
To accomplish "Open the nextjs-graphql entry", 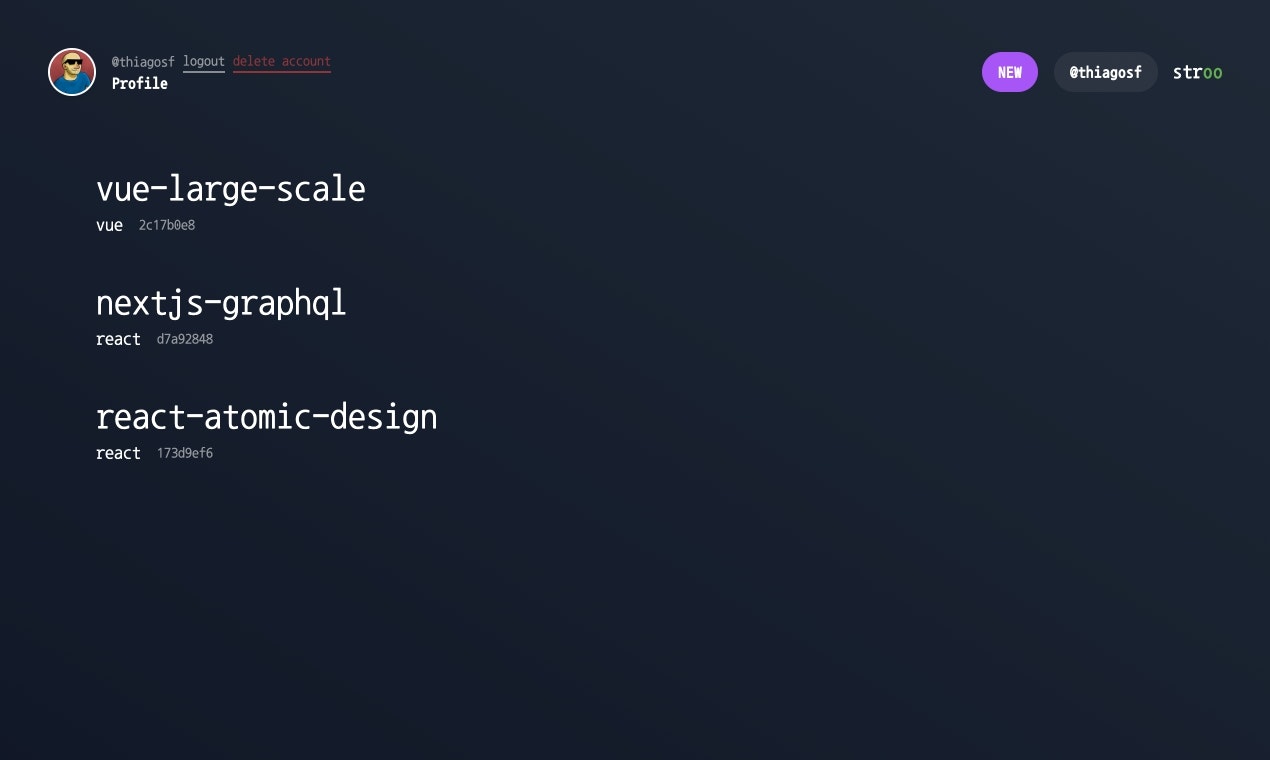I will [x=221, y=303].
